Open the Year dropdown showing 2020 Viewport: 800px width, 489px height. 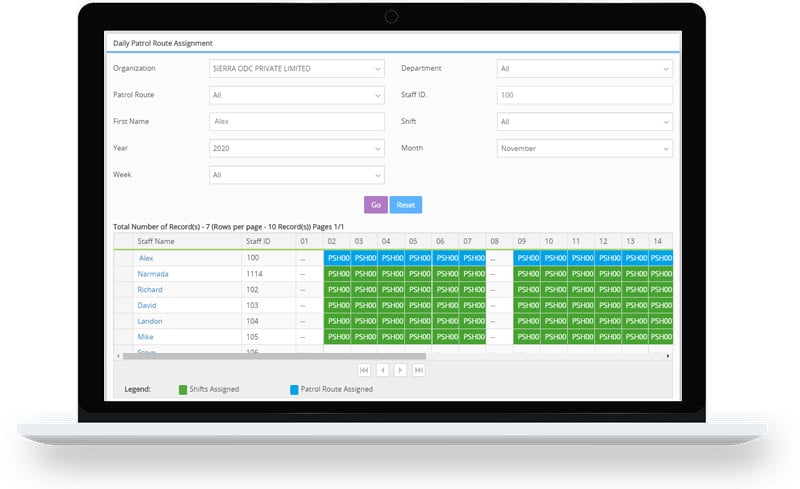pyautogui.click(x=296, y=148)
